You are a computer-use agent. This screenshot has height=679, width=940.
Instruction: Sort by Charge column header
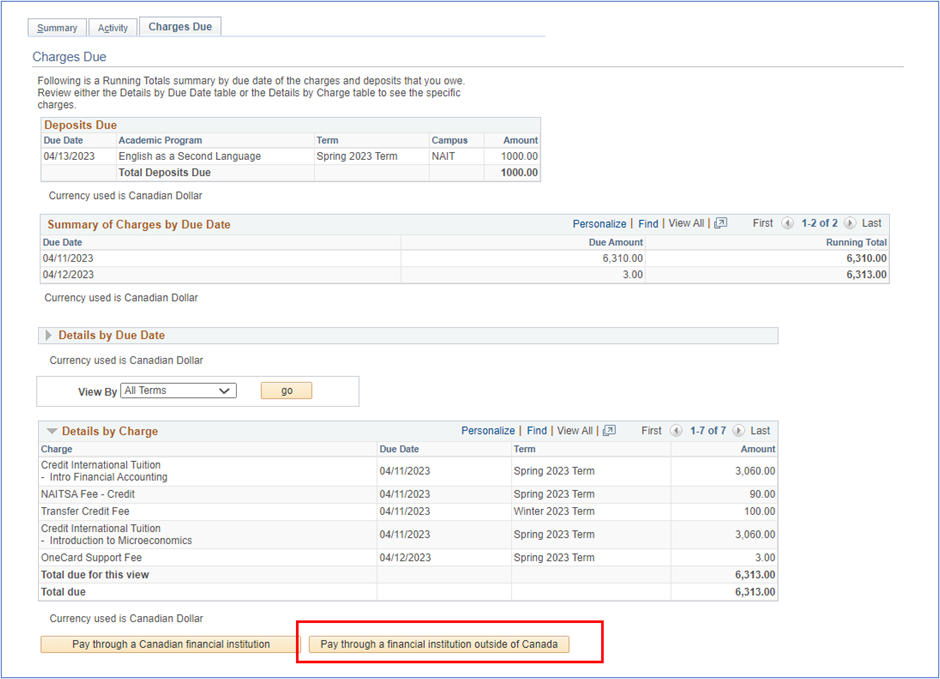click(56, 449)
